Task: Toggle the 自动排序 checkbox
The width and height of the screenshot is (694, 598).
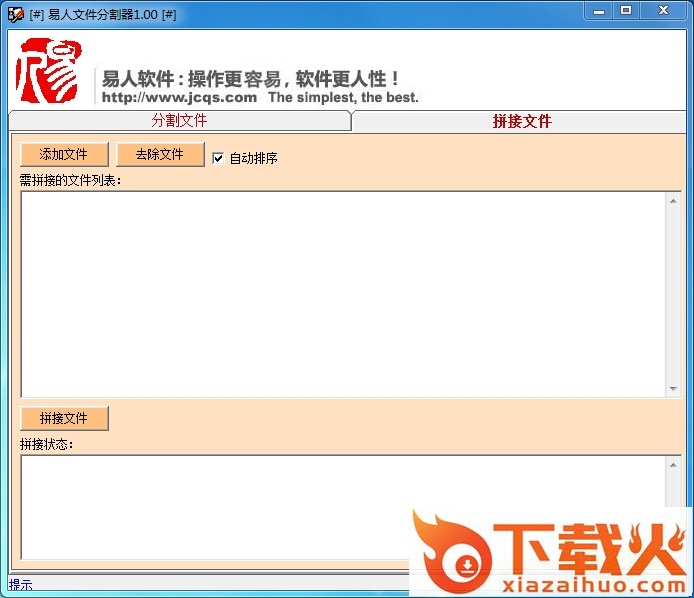Action: pyautogui.click(x=218, y=158)
